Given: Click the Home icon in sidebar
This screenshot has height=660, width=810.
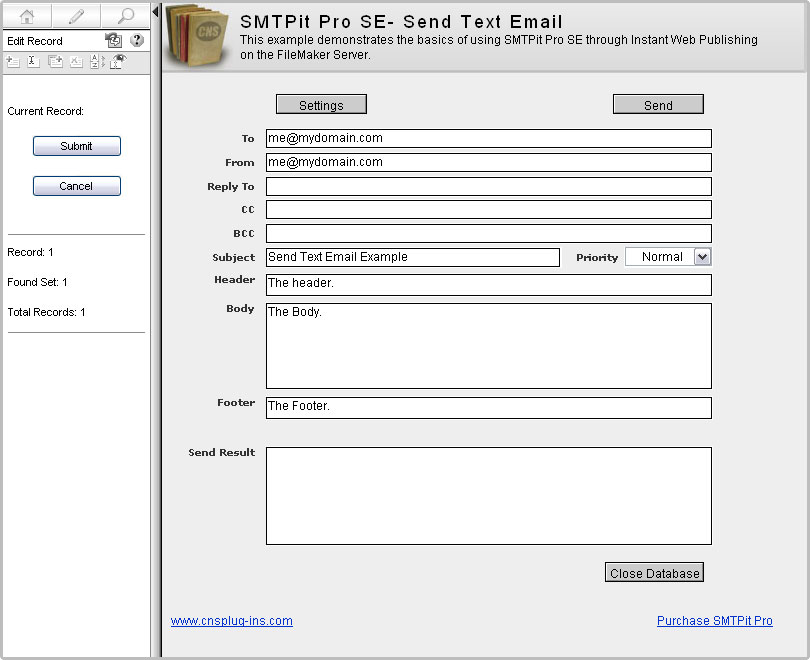Looking at the screenshot, I should point(27,17).
